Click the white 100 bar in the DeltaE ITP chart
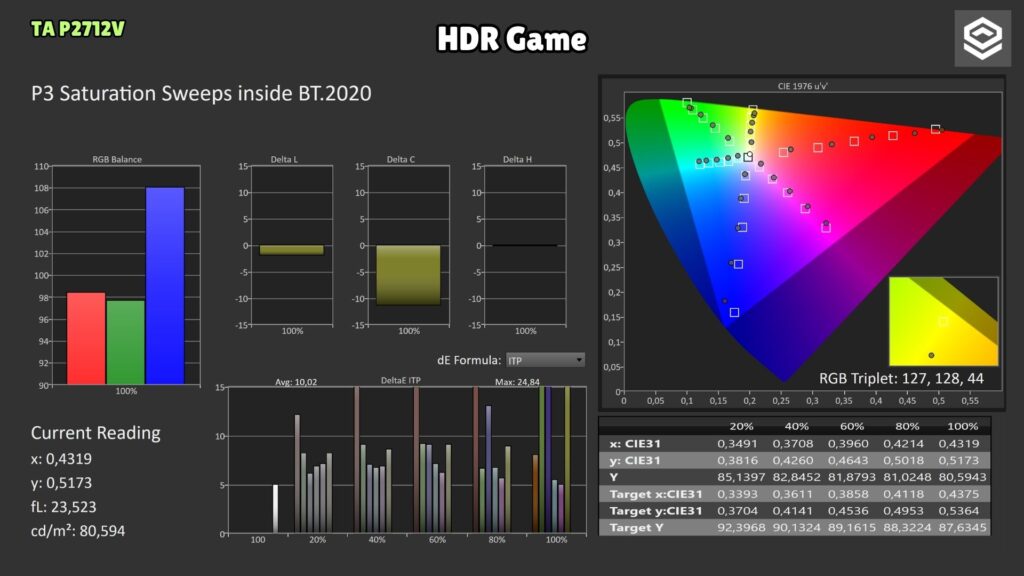The image size is (1024, 576). (276, 509)
